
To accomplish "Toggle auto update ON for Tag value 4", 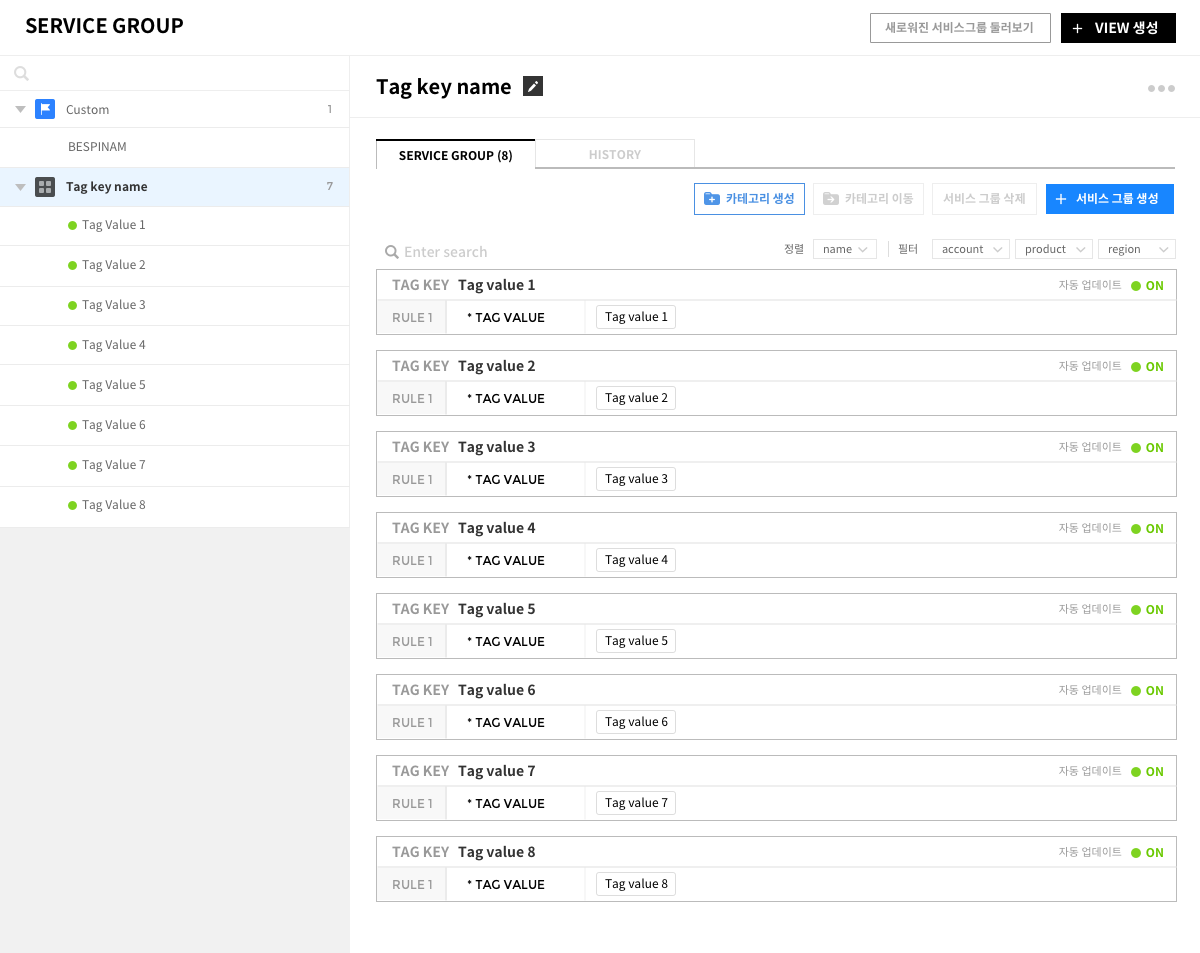I will point(1147,529).
